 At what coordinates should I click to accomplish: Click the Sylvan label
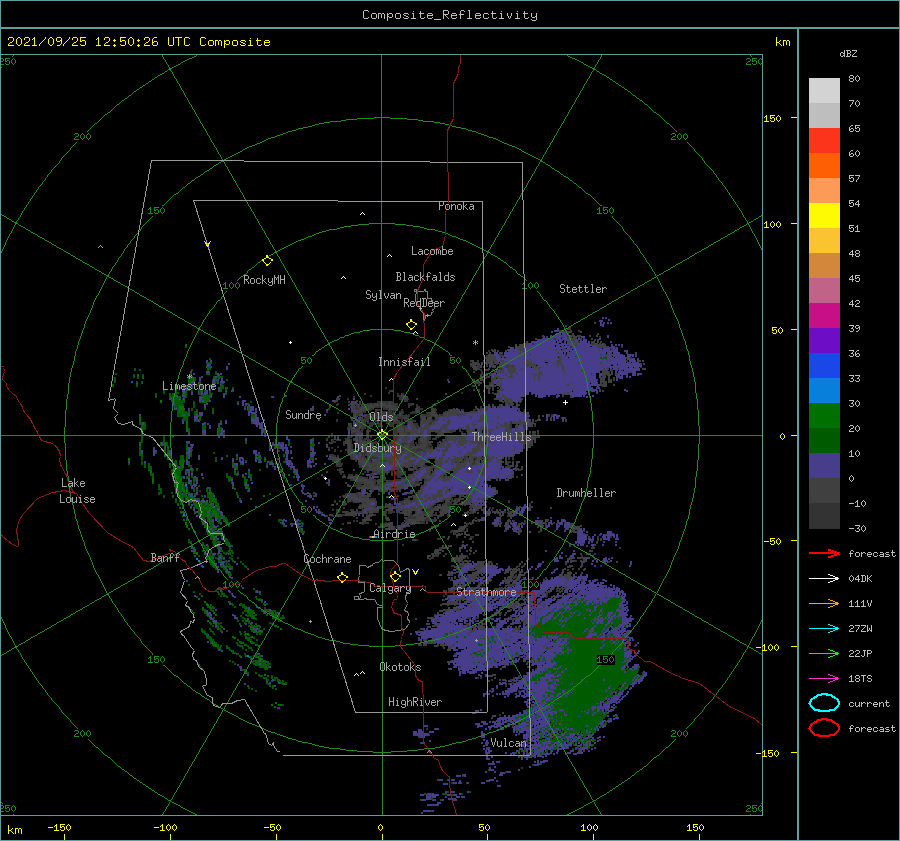[383, 295]
